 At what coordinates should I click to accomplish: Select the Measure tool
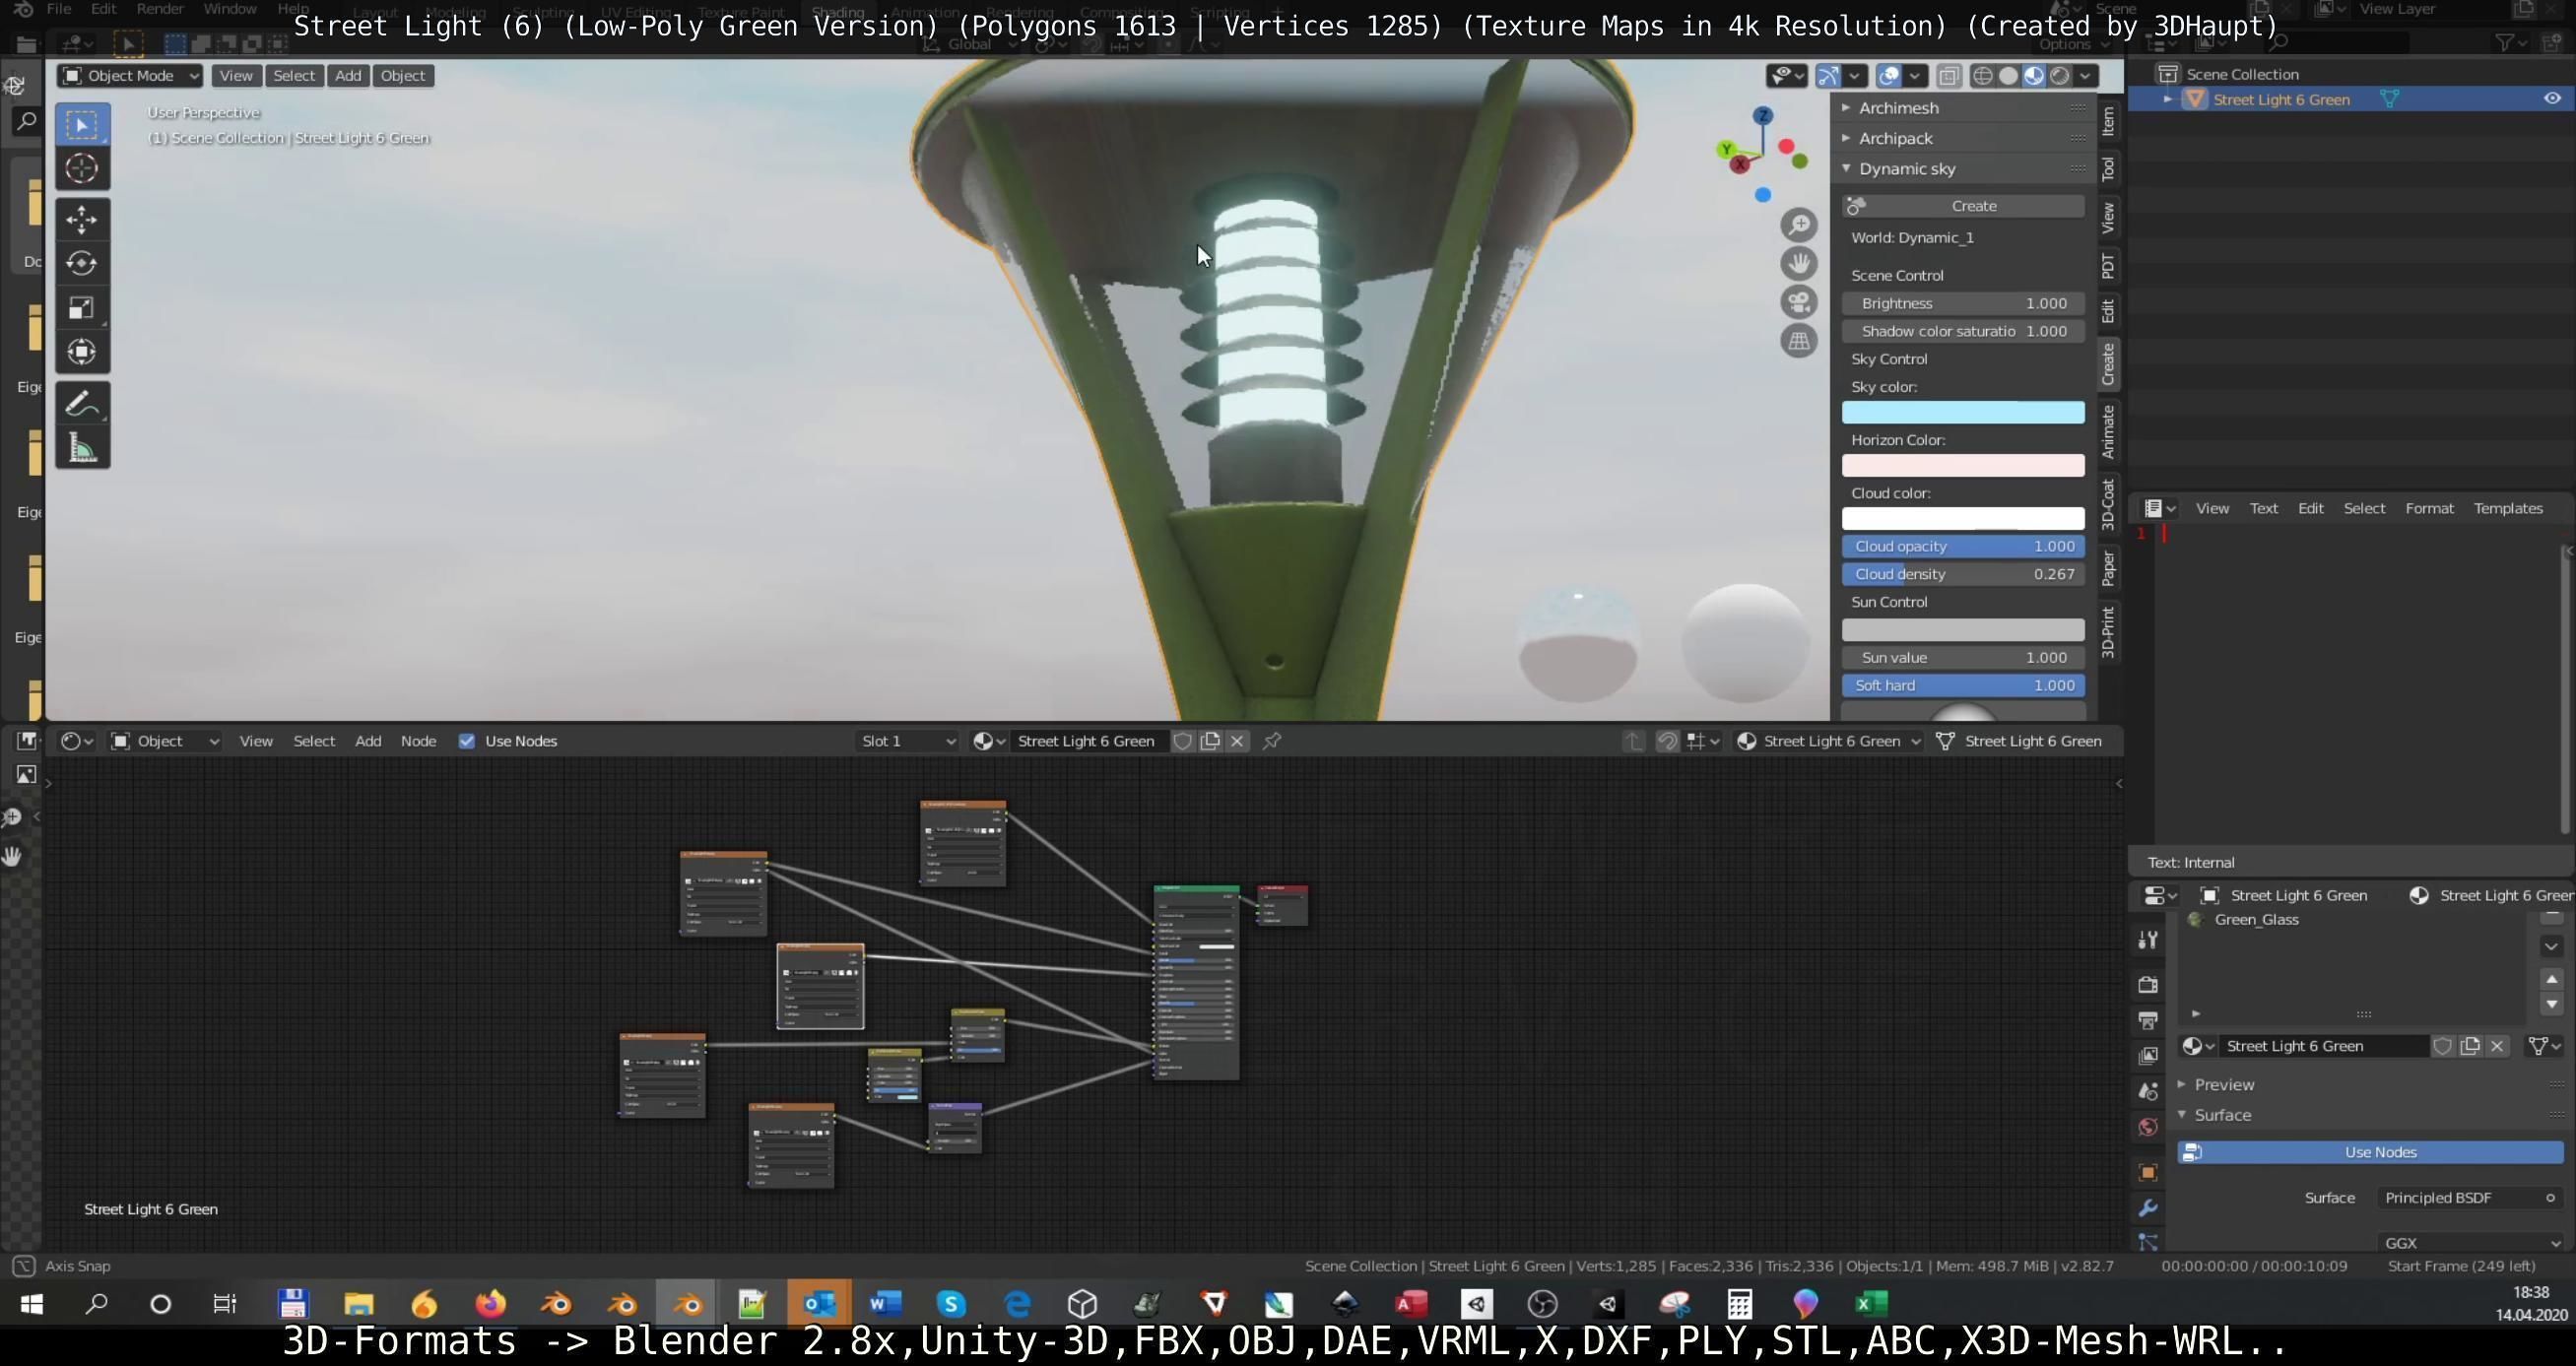coord(82,448)
